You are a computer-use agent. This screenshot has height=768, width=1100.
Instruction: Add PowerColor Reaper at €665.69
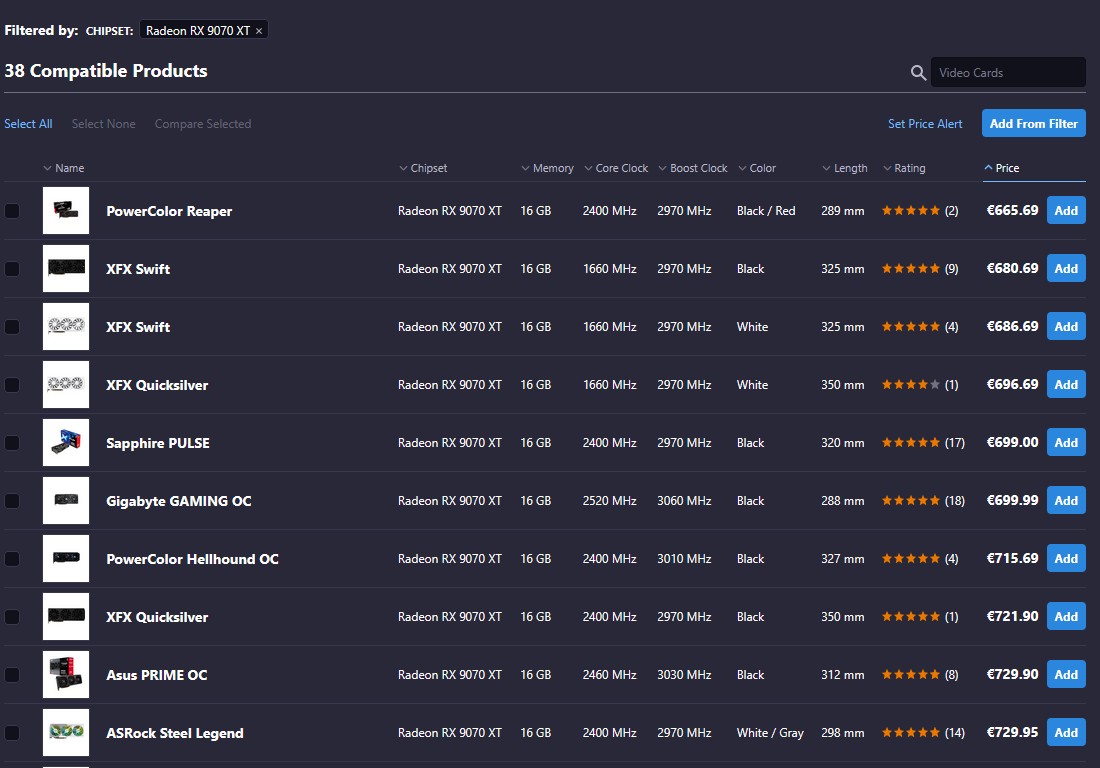[1066, 210]
